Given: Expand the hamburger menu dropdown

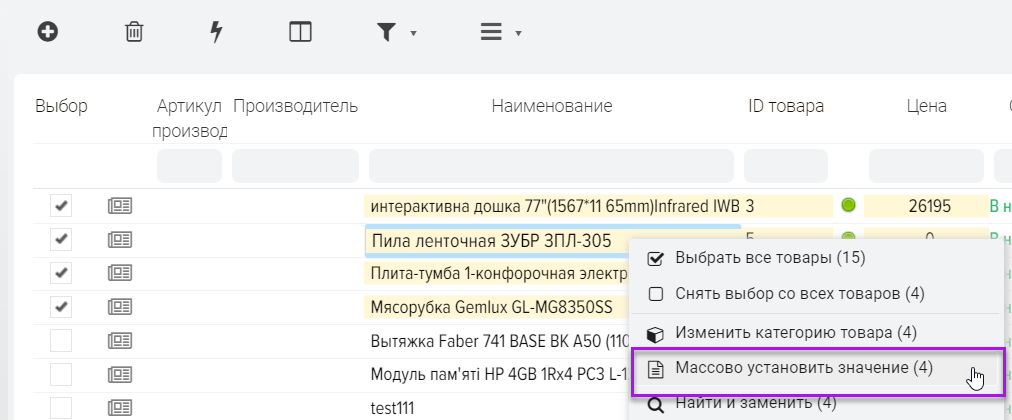Looking at the screenshot, I should [500, 32].
